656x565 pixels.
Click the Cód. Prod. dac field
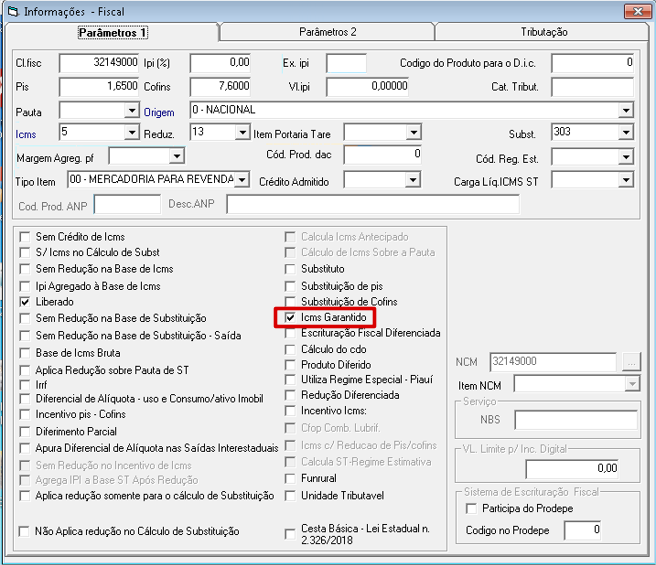(x=382, y=154)
